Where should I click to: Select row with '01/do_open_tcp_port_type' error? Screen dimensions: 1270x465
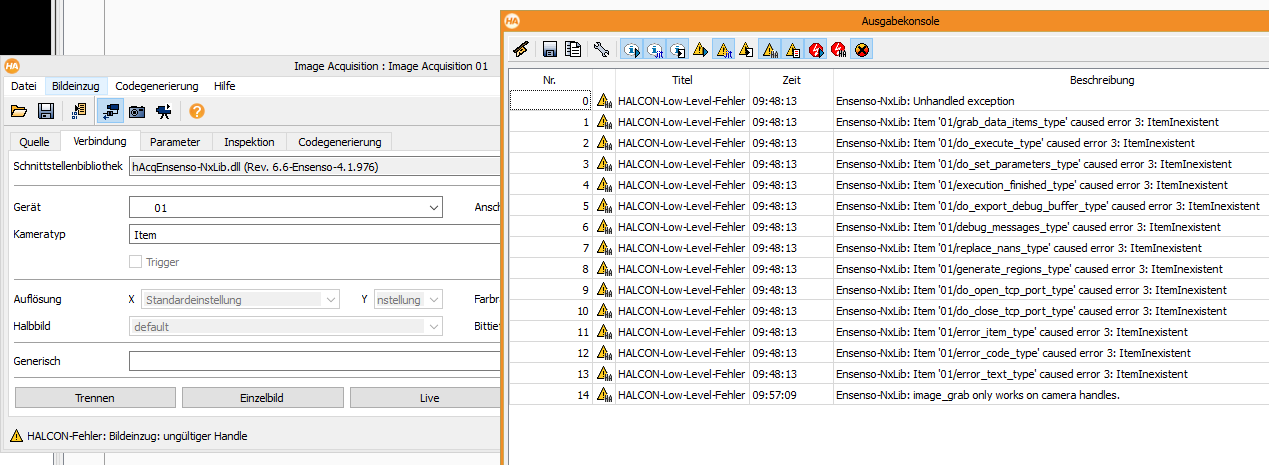click(x=888, y=290)
